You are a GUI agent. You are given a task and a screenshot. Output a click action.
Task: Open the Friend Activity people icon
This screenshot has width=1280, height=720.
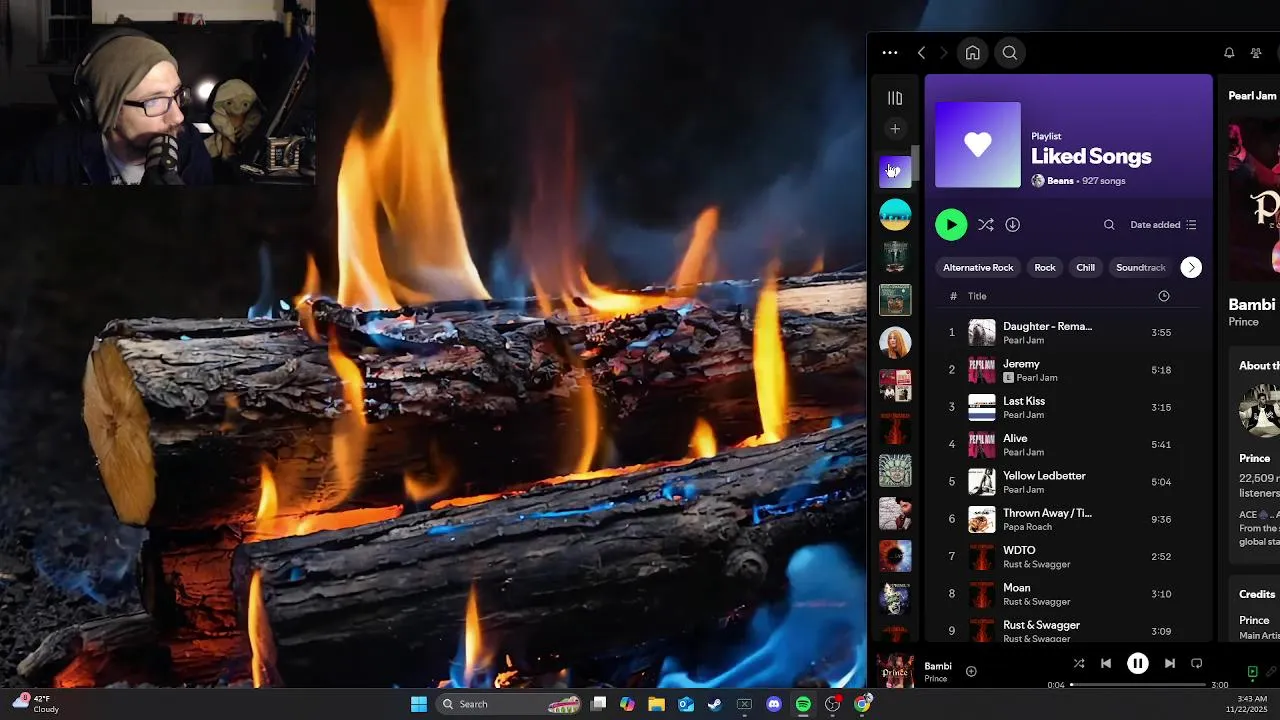click(x=1256, y=53)
